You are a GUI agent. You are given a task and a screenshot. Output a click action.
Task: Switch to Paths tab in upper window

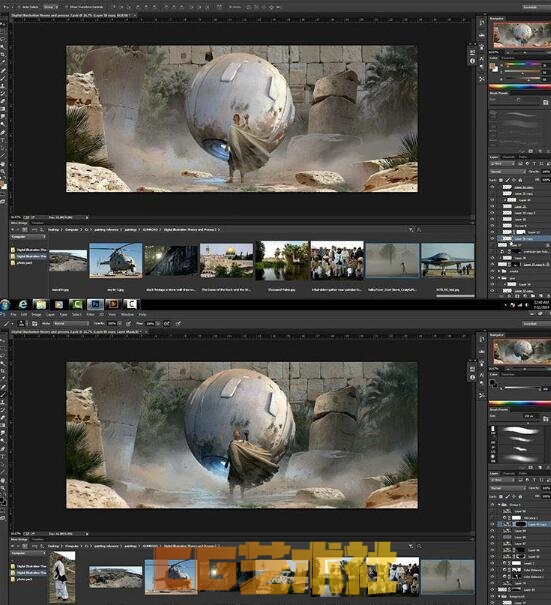[522, 157]
